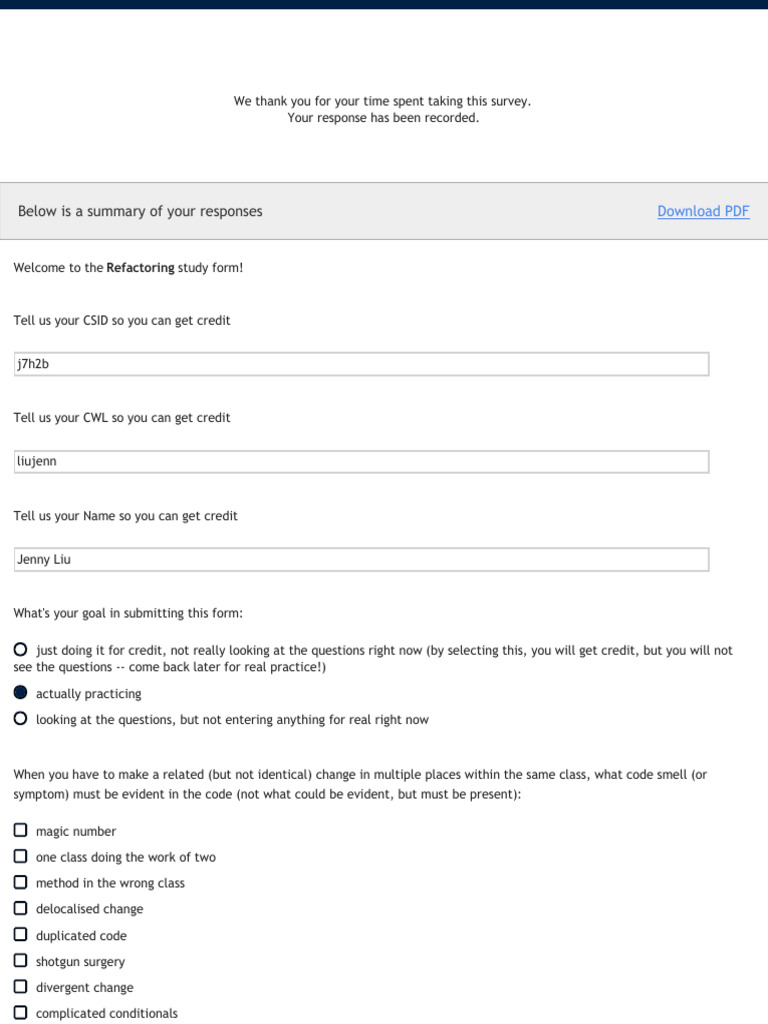Click the CSID input field
Image resolution: width=768 pixels, height=1024 pixels.
tap(361, 364)
